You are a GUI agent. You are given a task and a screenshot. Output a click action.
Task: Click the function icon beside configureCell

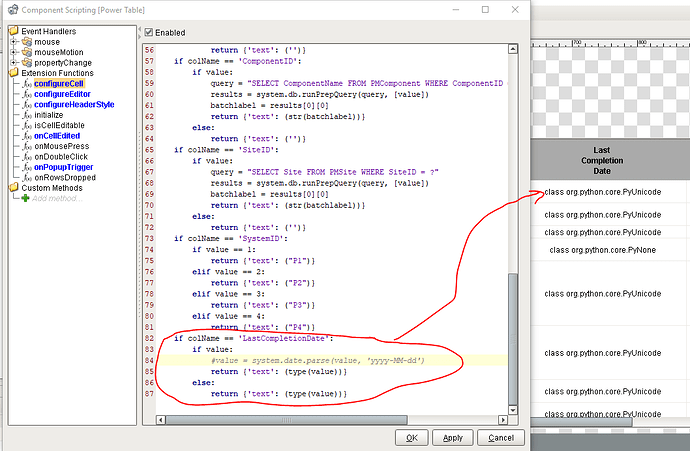click(x=27, y=83)
